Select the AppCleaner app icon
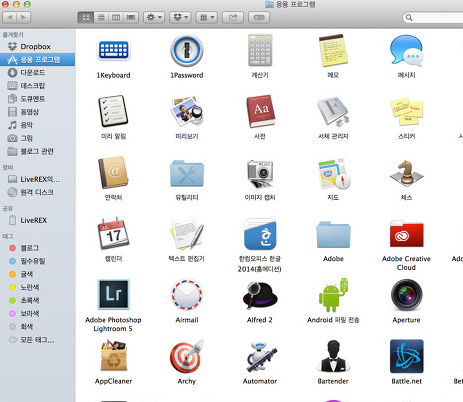463x402 pixels. pos(113,355)
